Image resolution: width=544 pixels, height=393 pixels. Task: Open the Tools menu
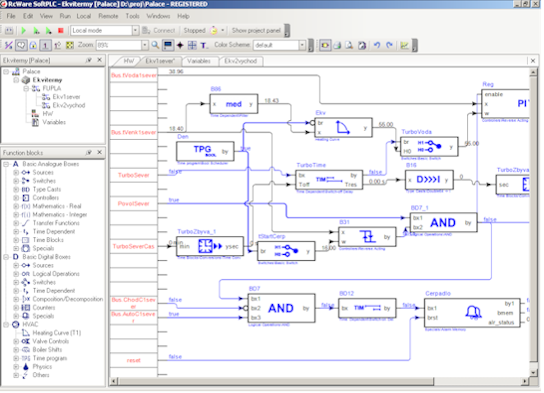click(x=132, y=16)
